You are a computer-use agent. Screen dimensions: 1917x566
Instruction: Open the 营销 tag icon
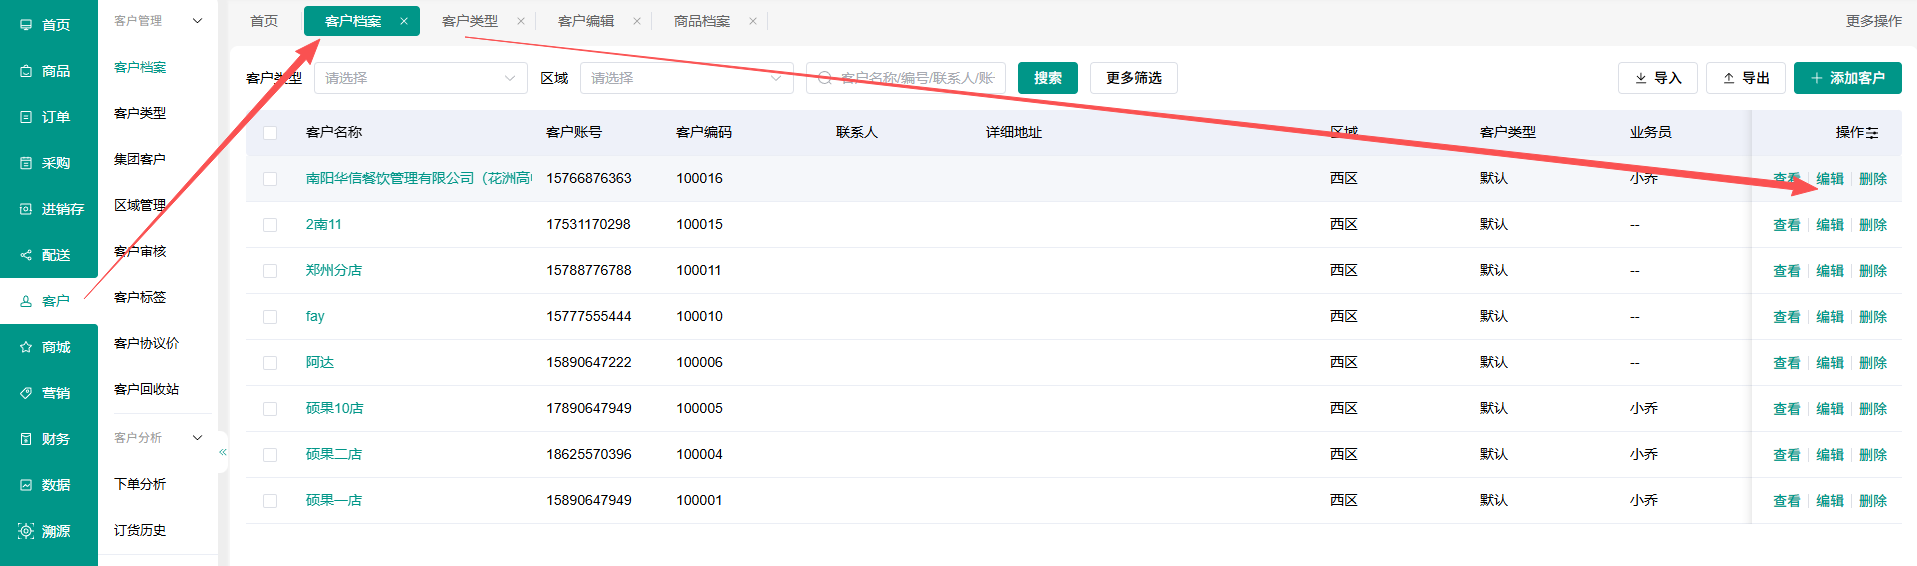26,393
